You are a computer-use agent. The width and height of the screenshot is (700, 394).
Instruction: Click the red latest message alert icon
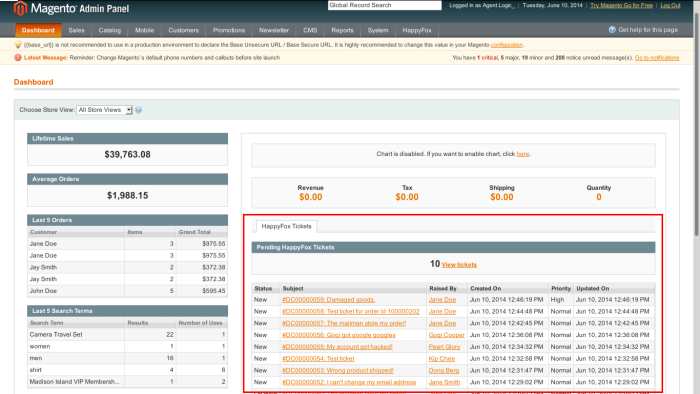point(18,58)
